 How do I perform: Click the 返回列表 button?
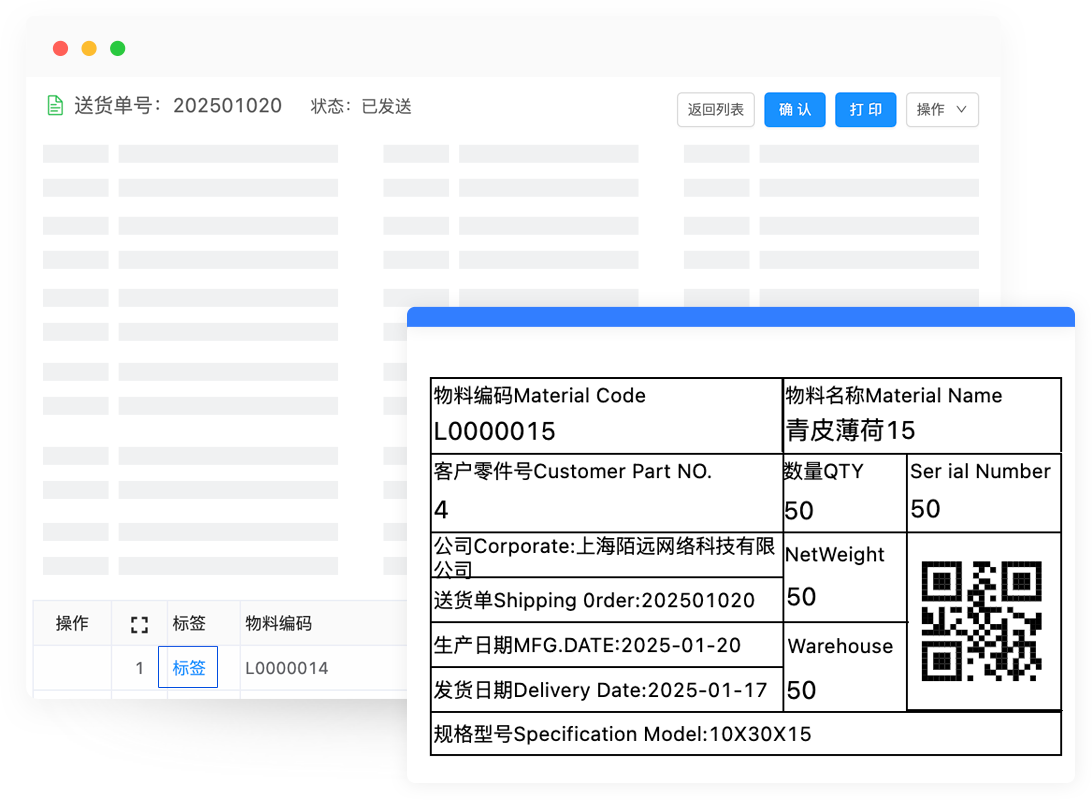pos(715,110)
